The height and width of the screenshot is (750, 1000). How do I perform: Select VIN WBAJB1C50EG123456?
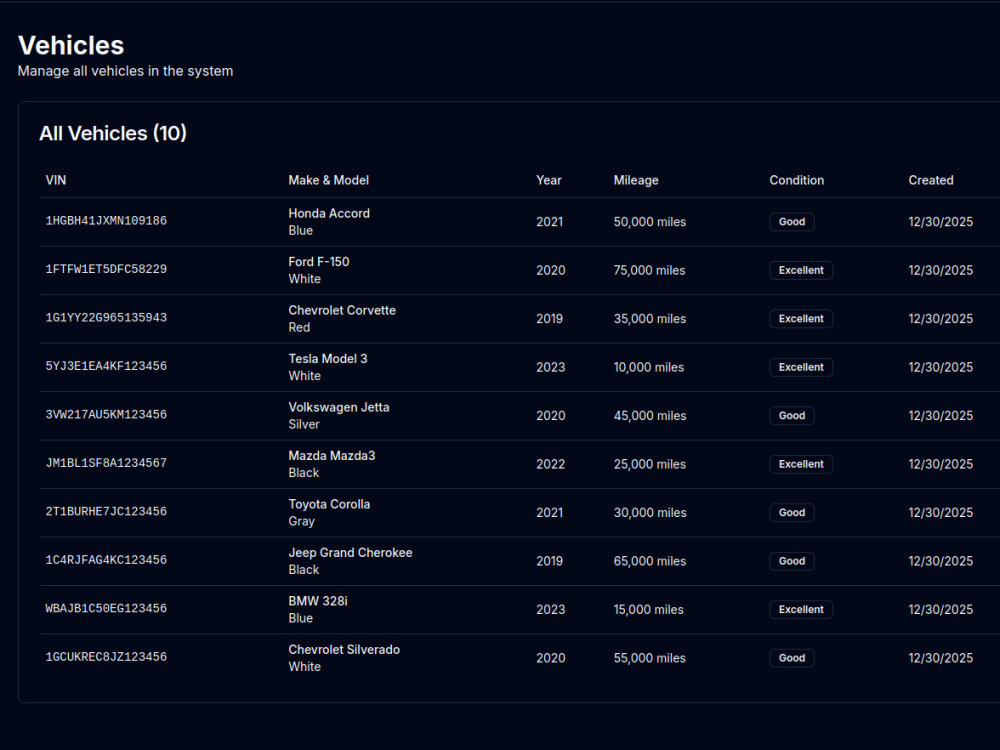(x=106, y=608)
